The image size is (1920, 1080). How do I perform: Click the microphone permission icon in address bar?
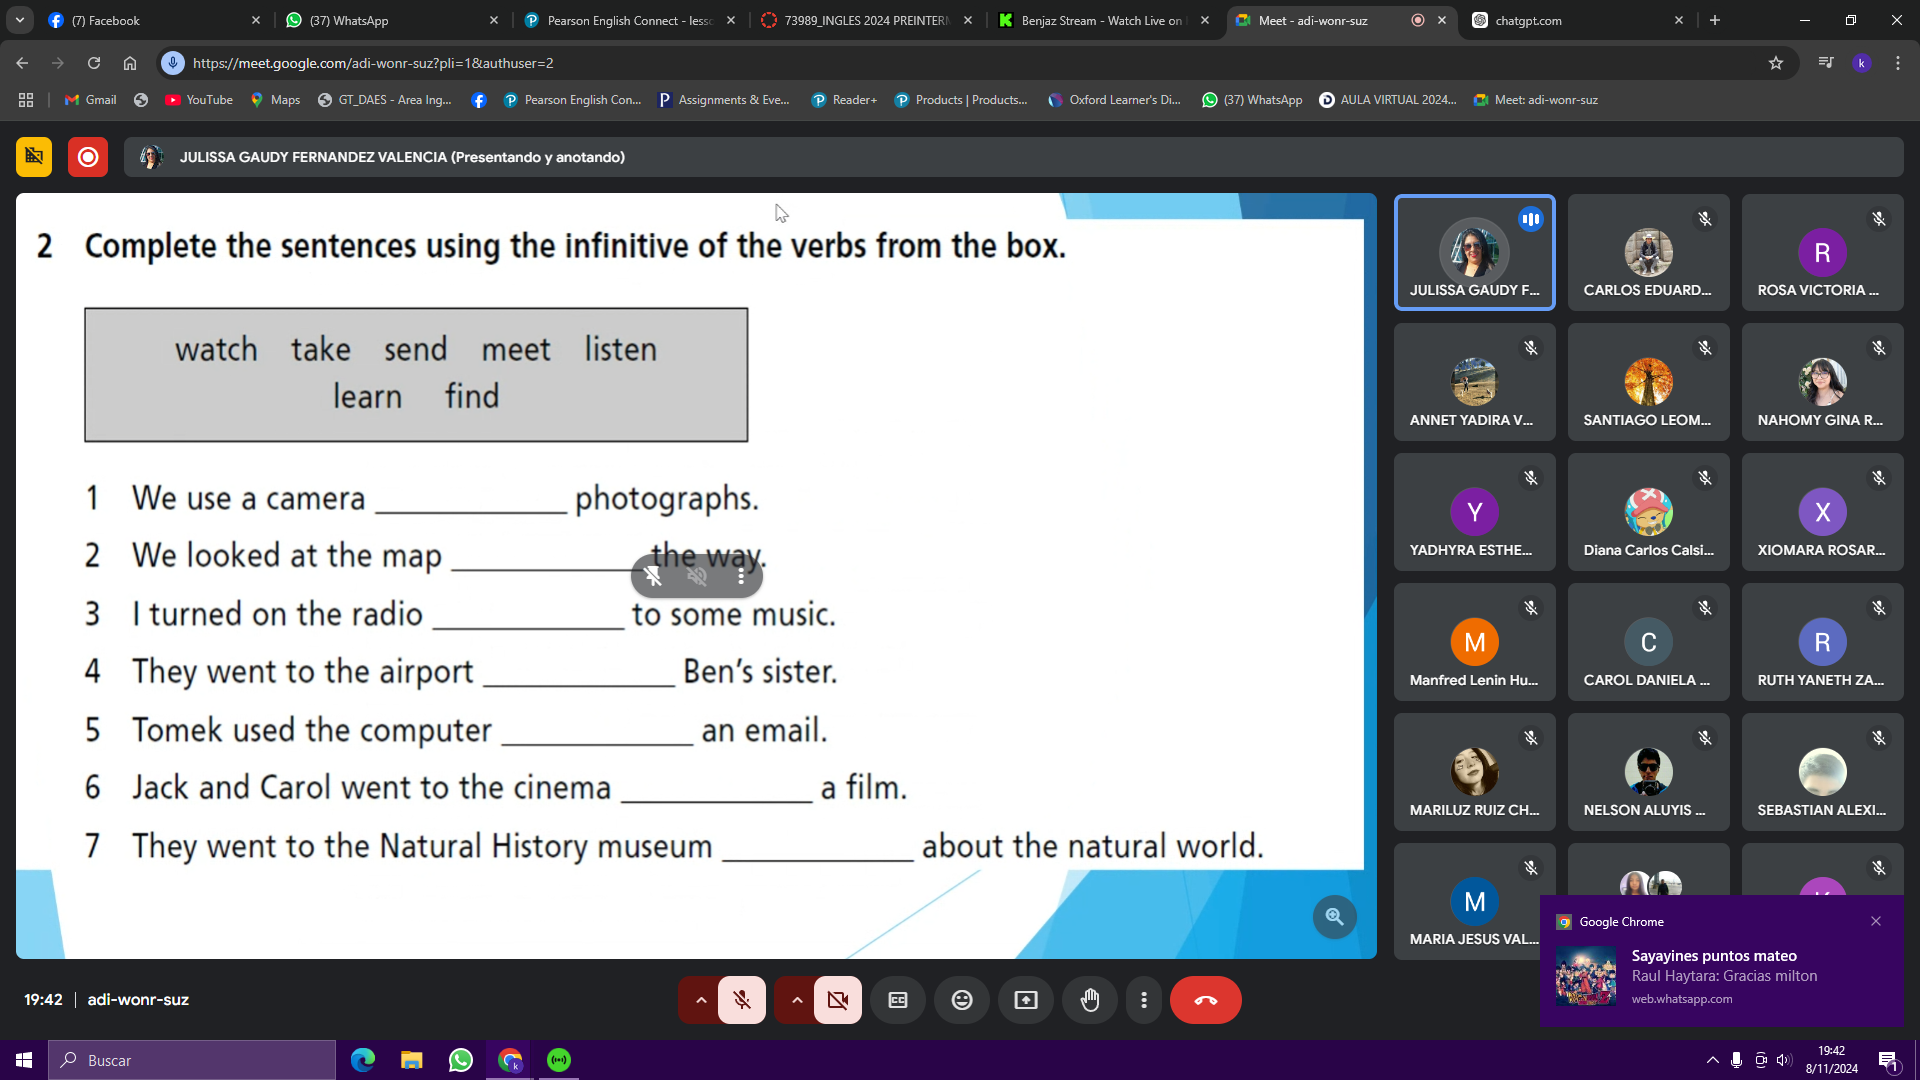[x=173, y=63]
